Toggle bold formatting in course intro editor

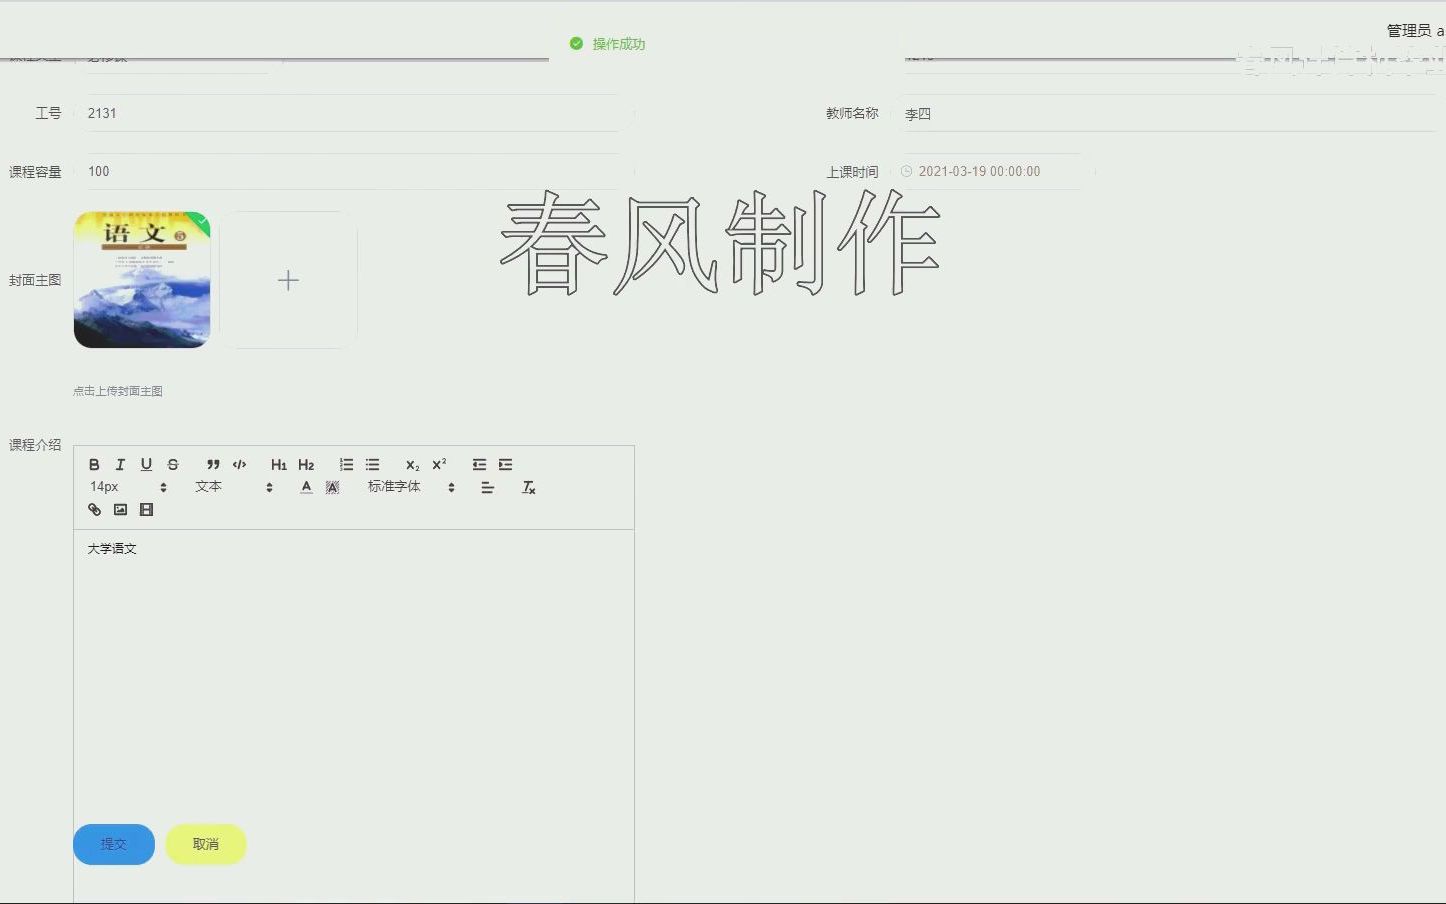coord(94,464)
